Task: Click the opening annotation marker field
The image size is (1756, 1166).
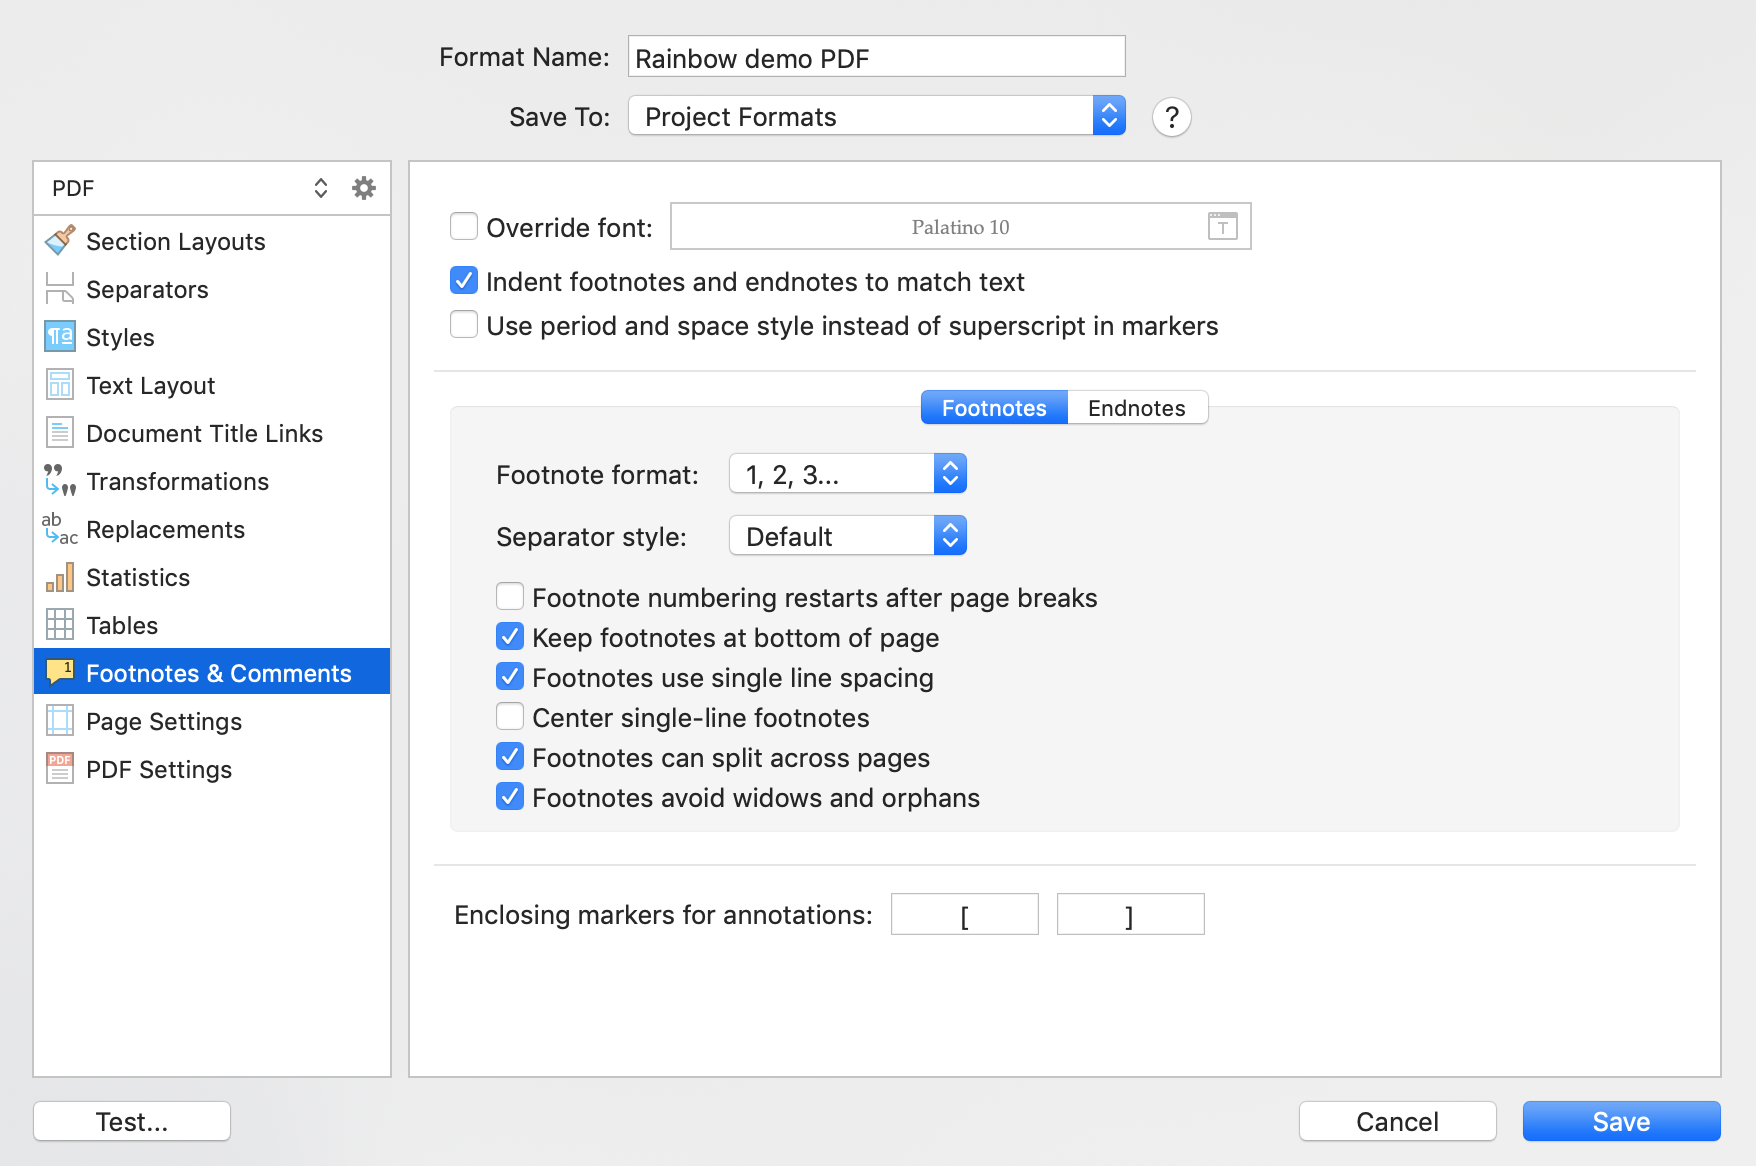Action: pyautogui.click(x=965, y=914)
